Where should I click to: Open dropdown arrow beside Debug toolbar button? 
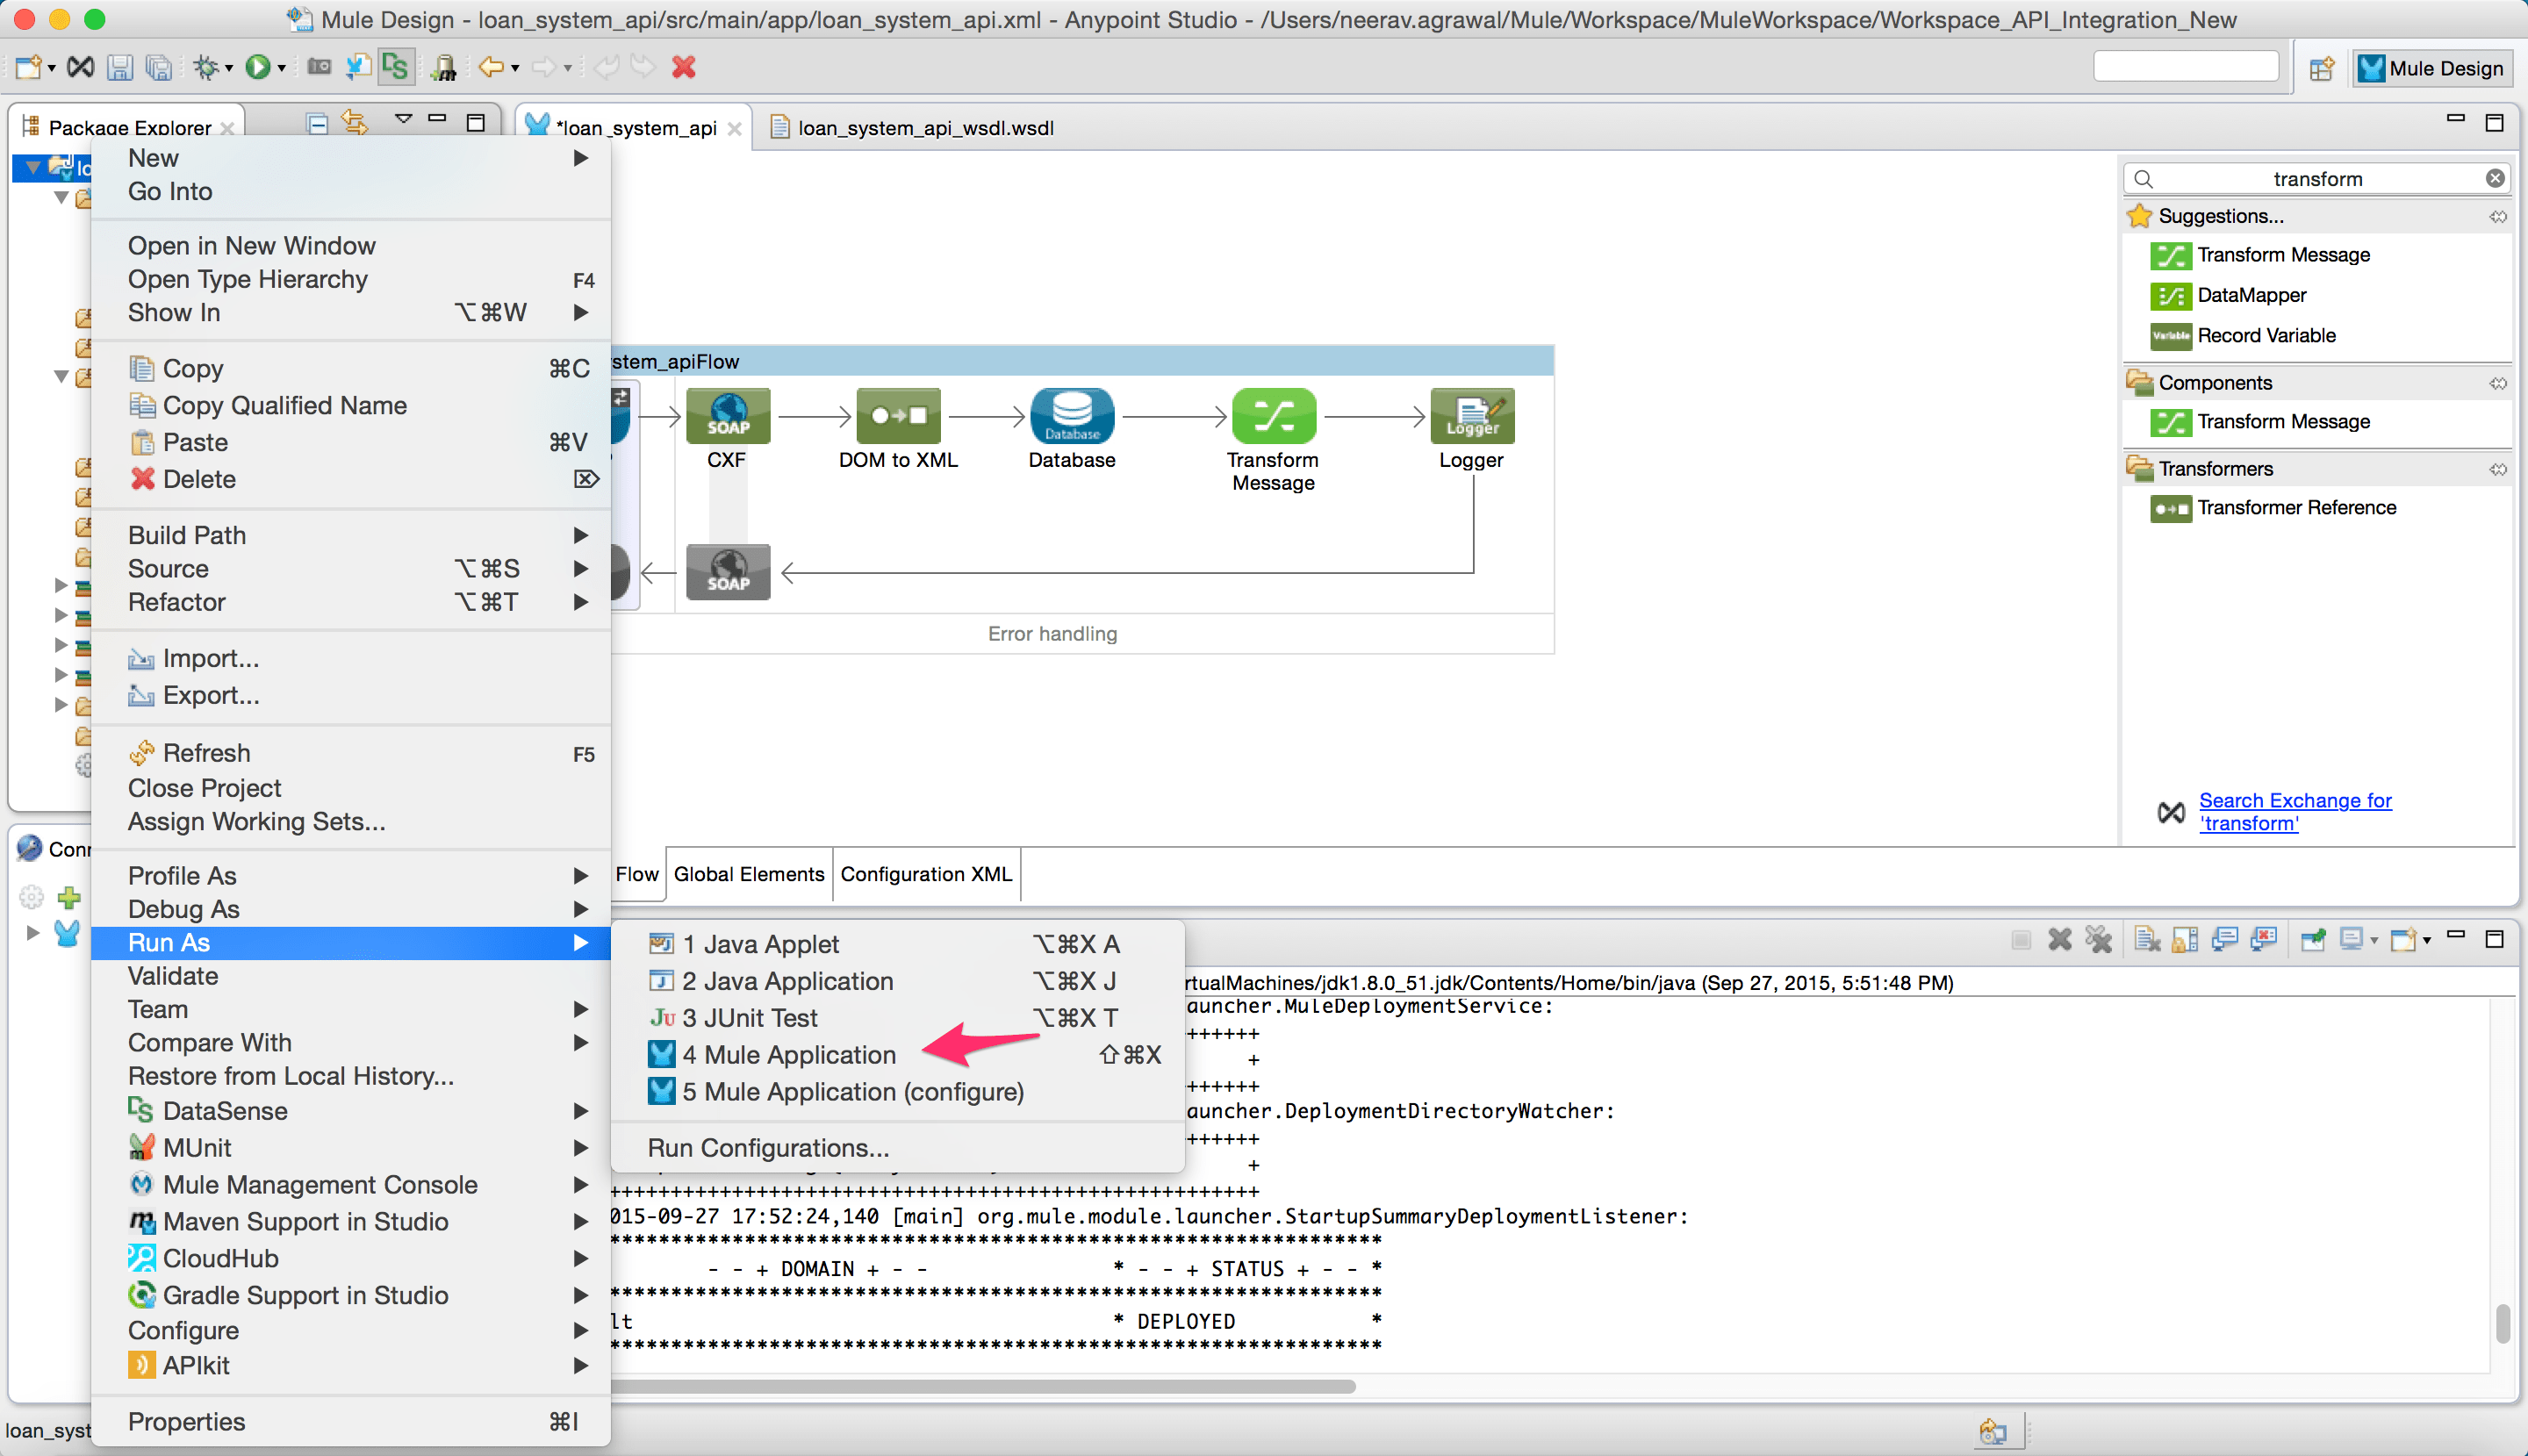229,68
